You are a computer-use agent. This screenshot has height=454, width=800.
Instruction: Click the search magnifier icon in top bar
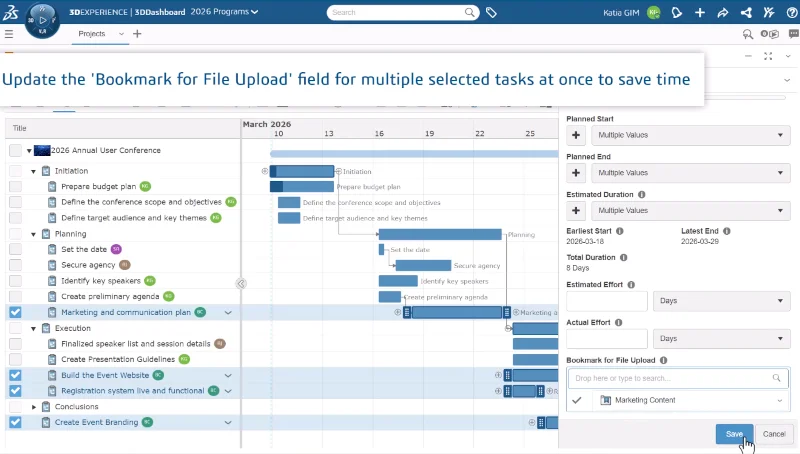click(469, 12)
